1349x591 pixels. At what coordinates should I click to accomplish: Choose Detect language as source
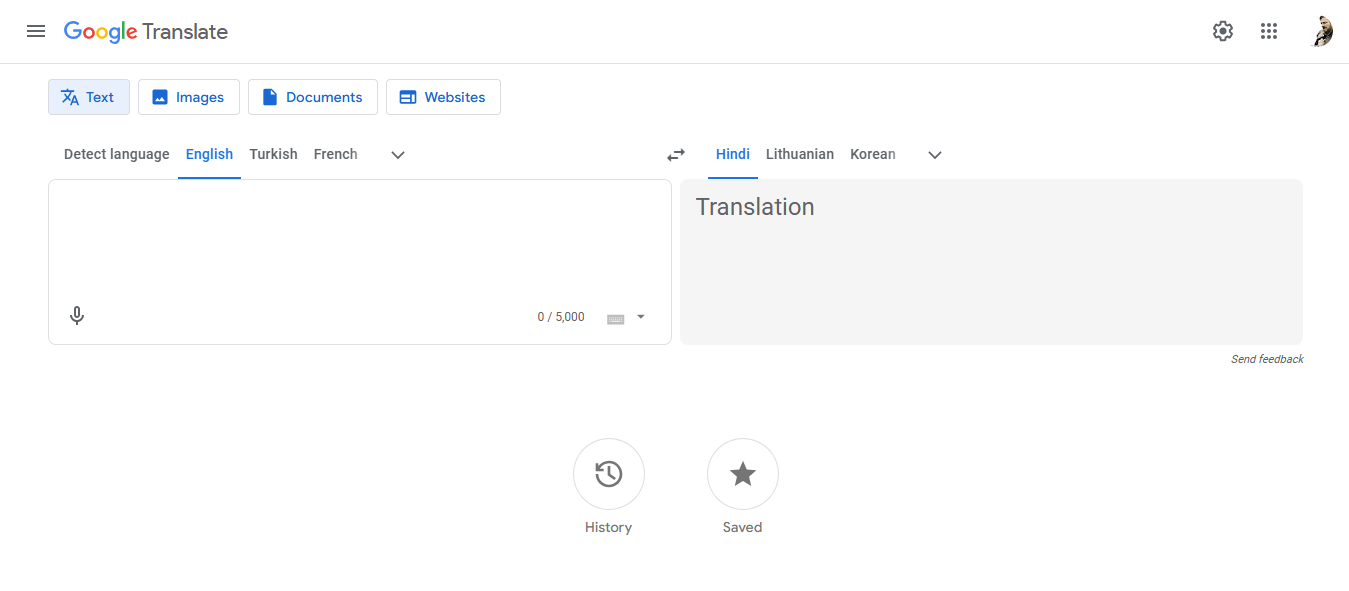tap(117, 154)
